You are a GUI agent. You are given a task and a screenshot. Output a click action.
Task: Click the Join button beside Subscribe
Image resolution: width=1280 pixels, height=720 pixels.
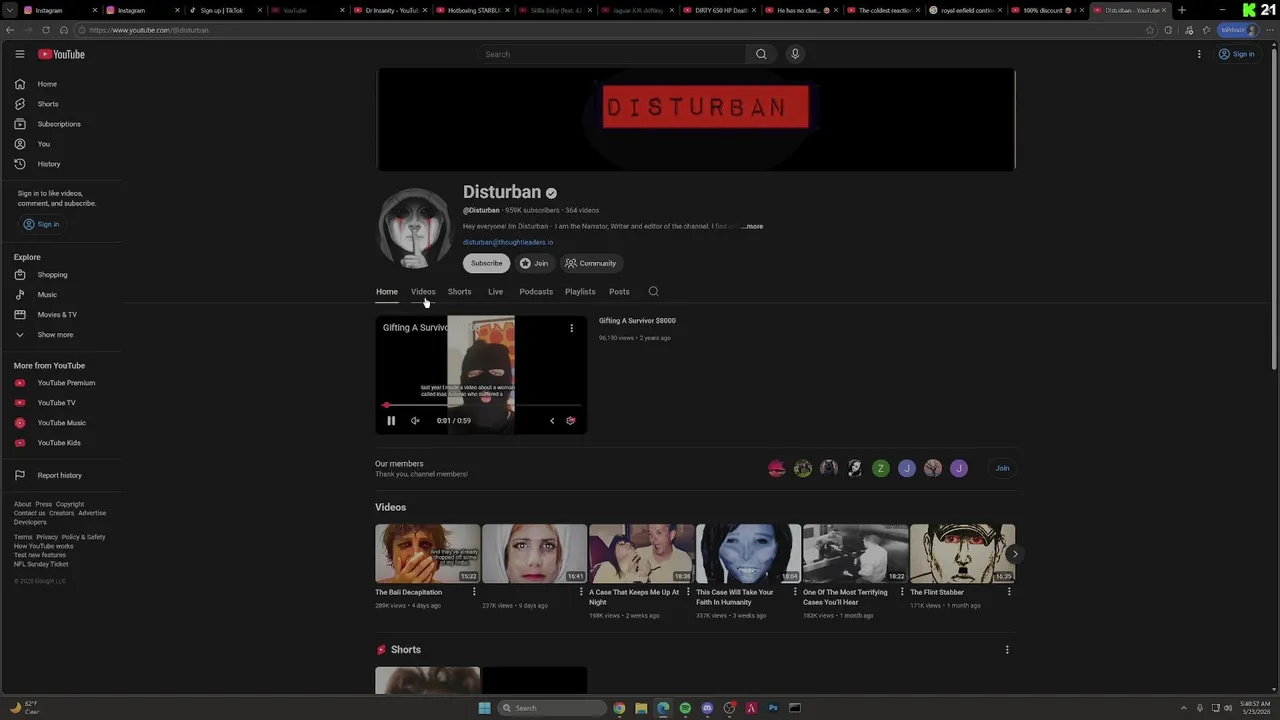[534, 263]
